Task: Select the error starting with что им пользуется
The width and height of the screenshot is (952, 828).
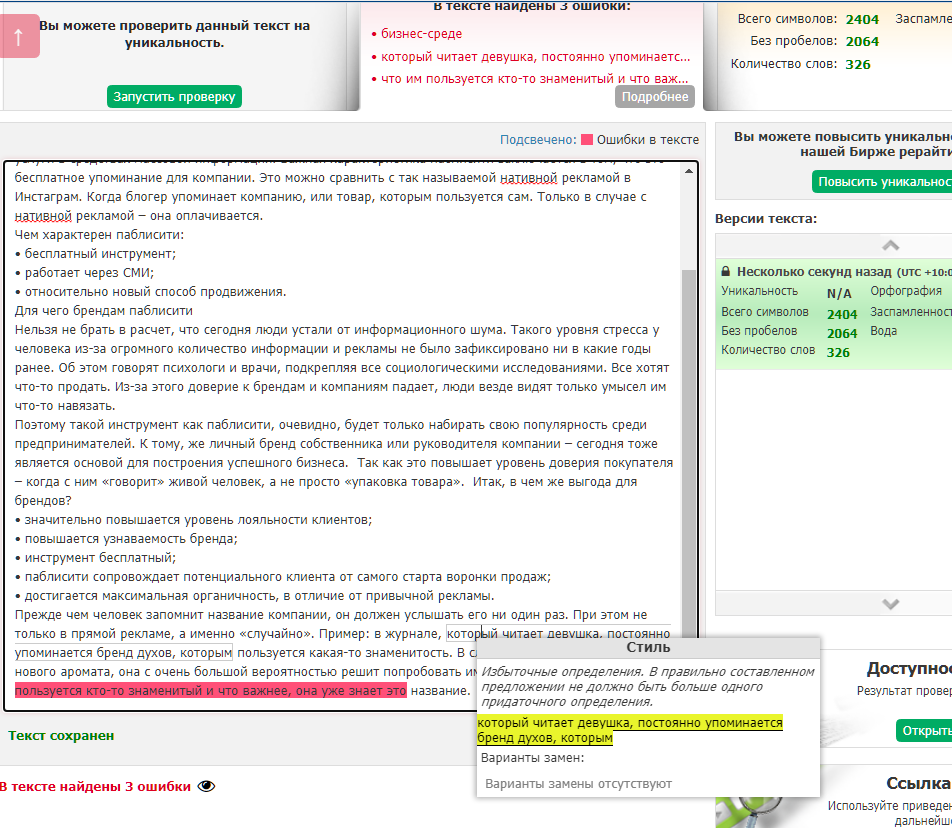Action: [x=534, y=78]
